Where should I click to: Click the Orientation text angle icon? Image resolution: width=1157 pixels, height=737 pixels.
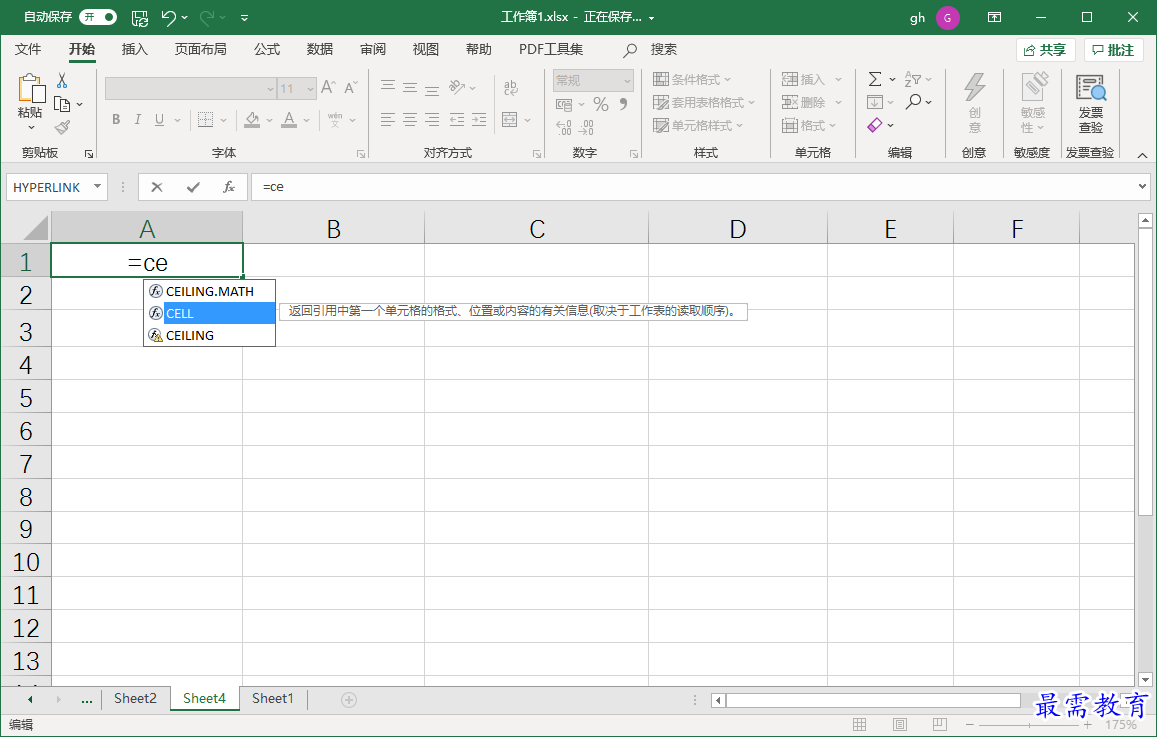point(457,87)
